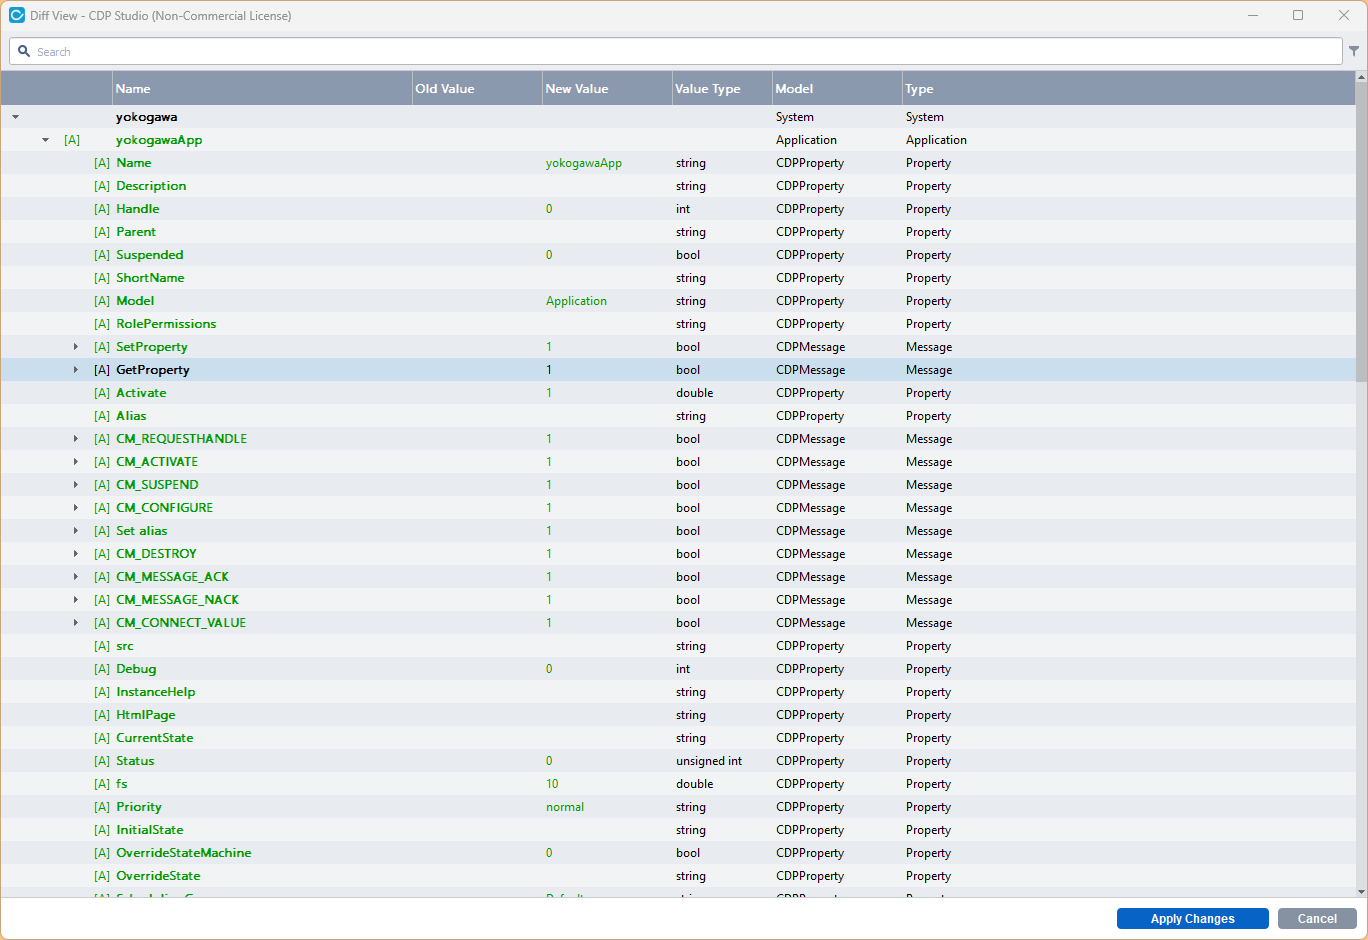Sort by the Value Type column header
This screenshot has height=940, width=1368.
tap(722, 89)
